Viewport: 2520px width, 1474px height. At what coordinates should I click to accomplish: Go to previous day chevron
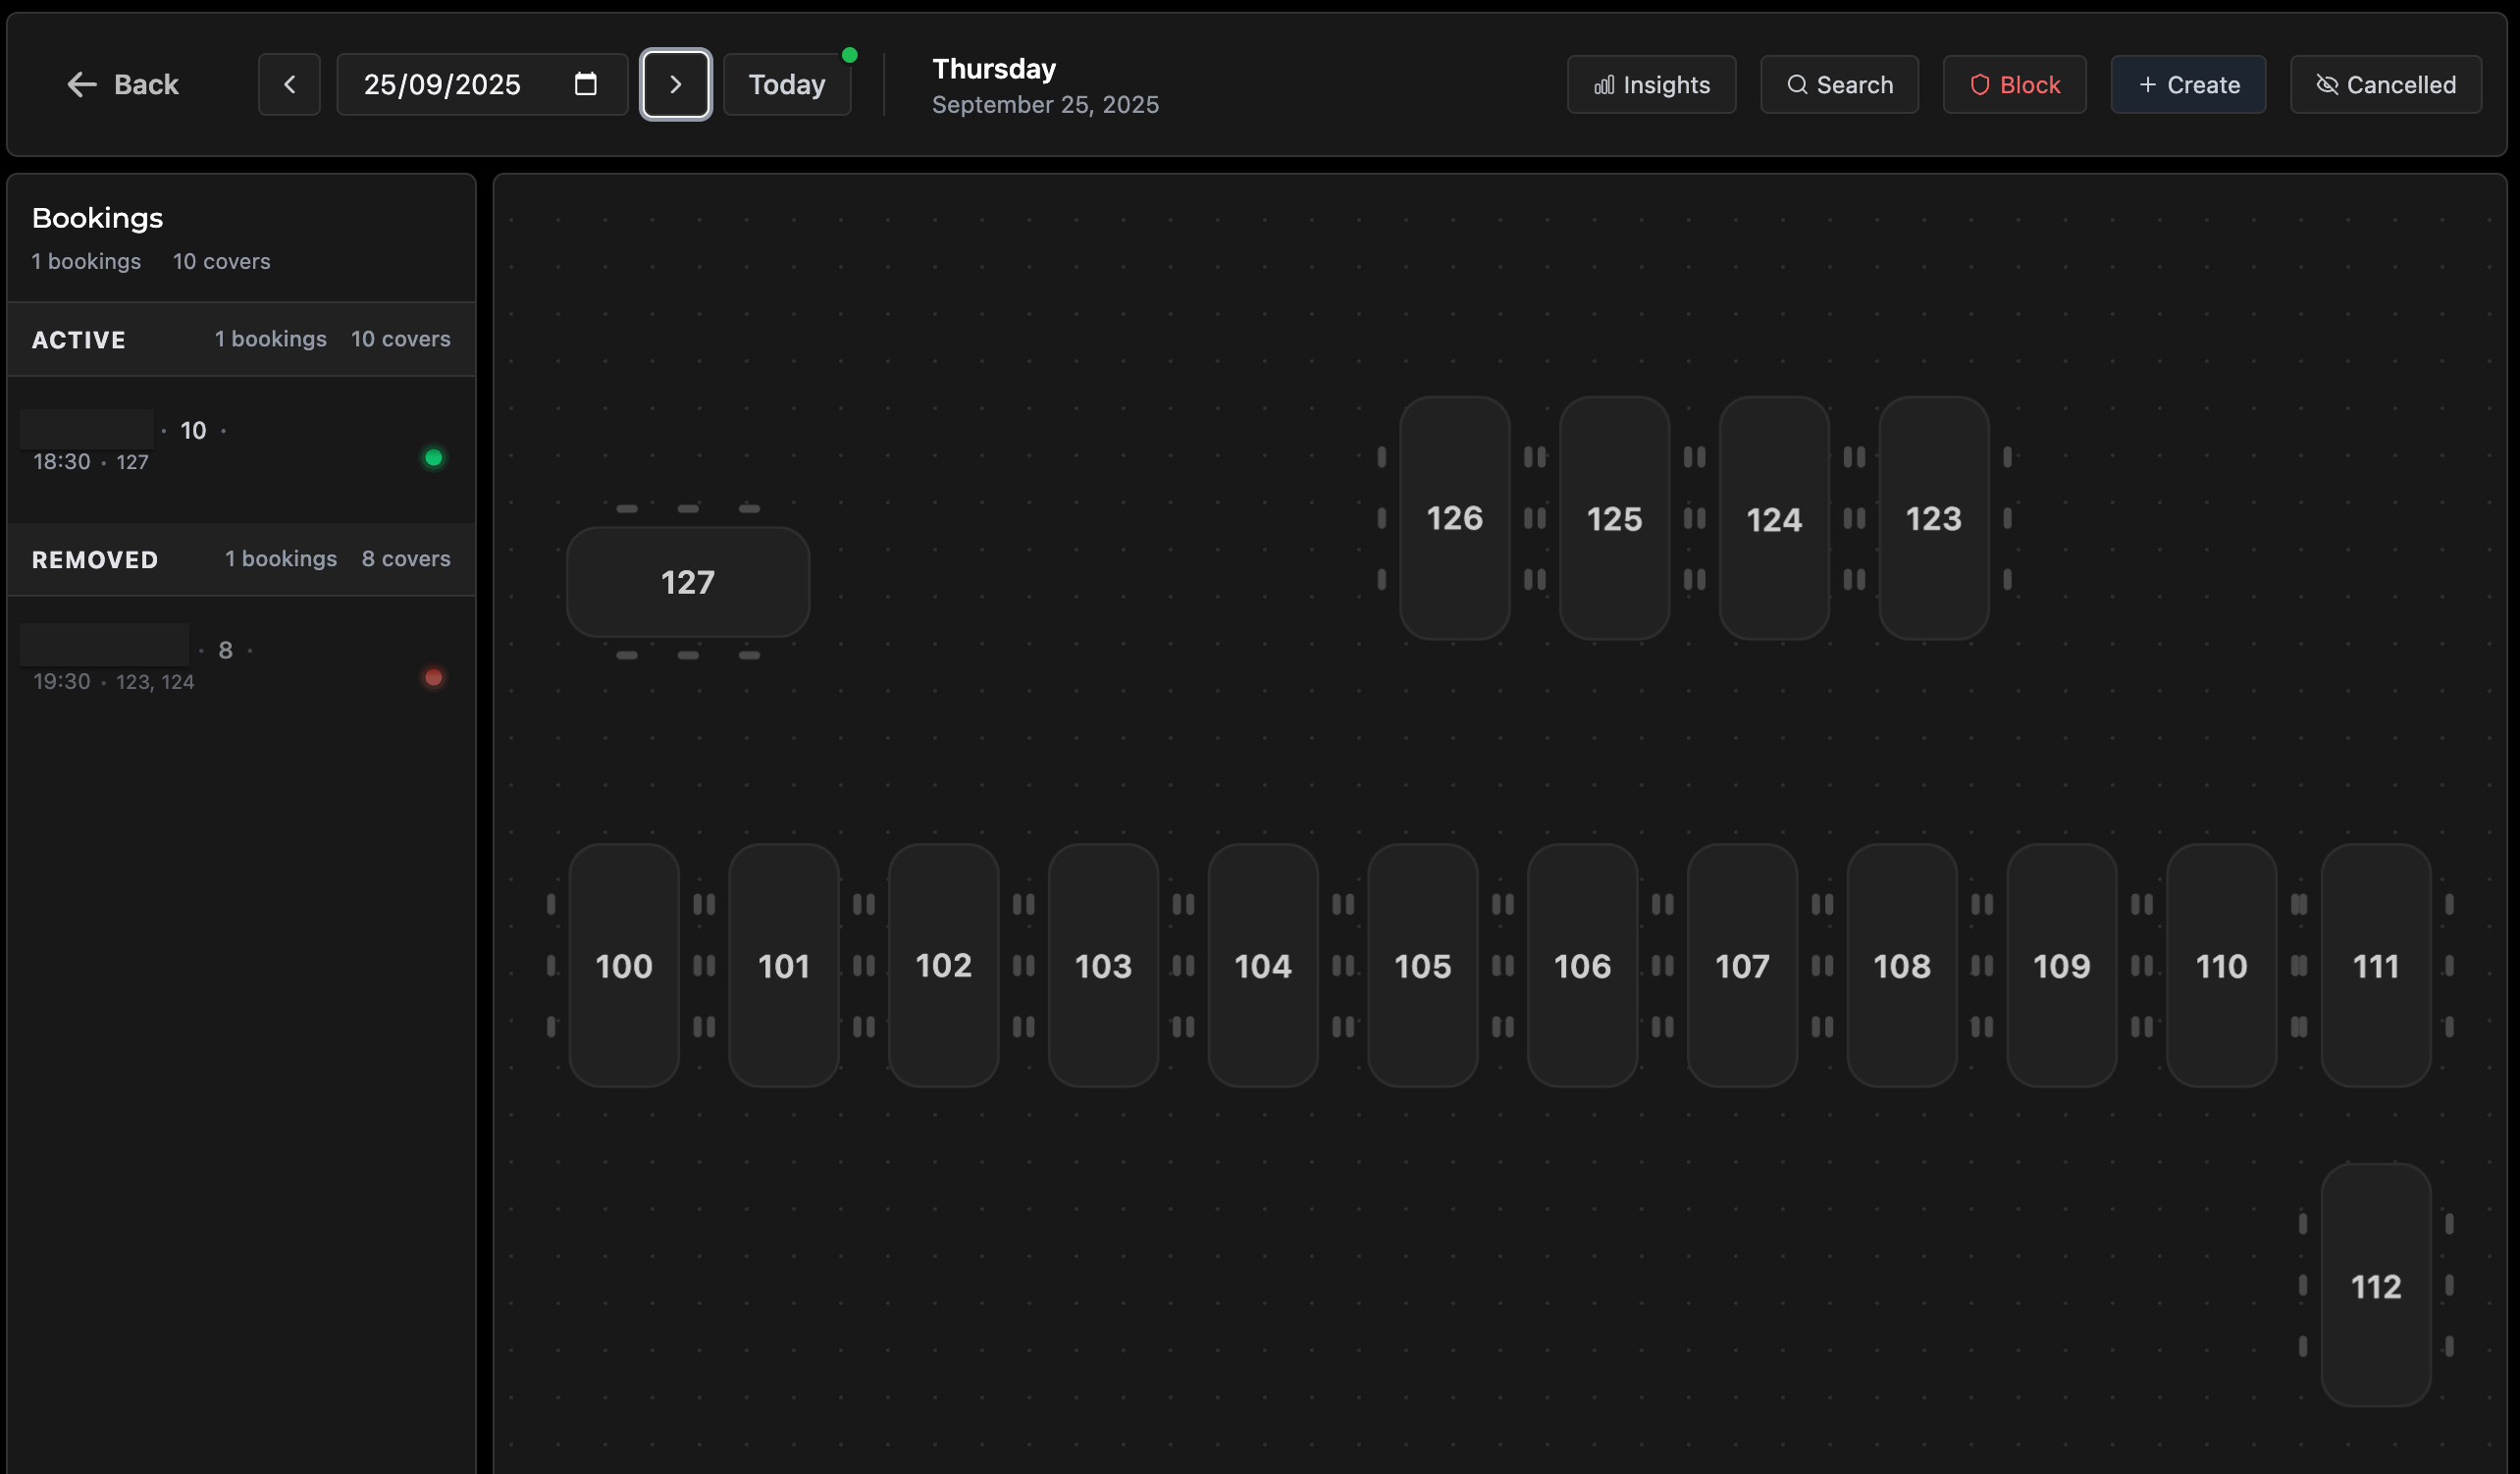[x=289, y=85]
